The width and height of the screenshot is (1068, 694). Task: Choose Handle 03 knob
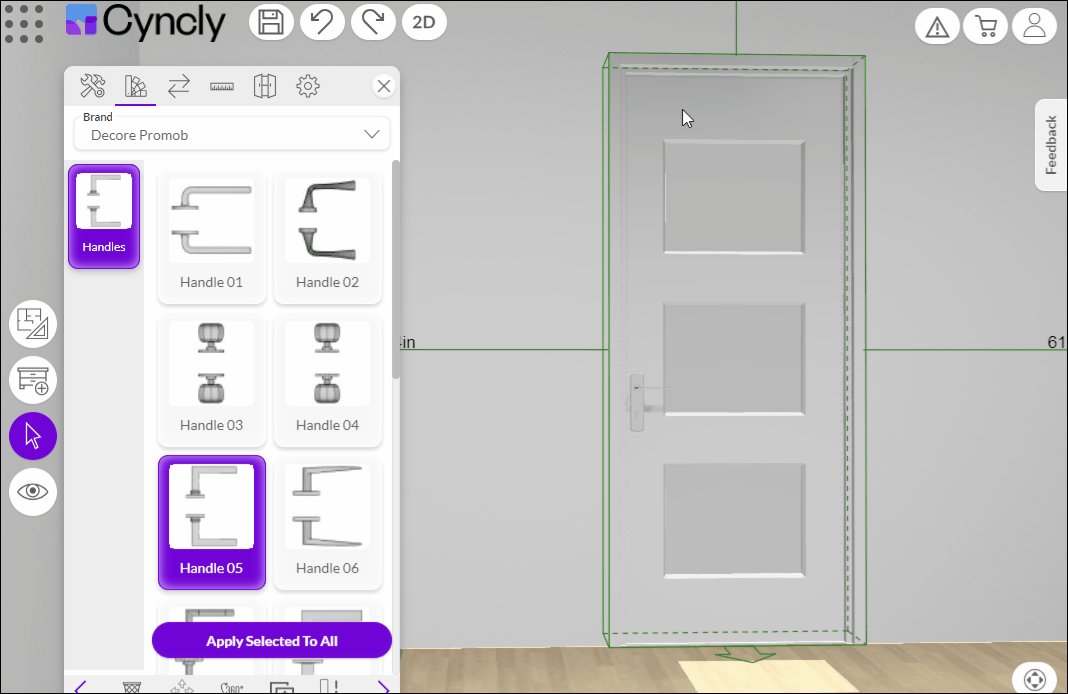212,380
